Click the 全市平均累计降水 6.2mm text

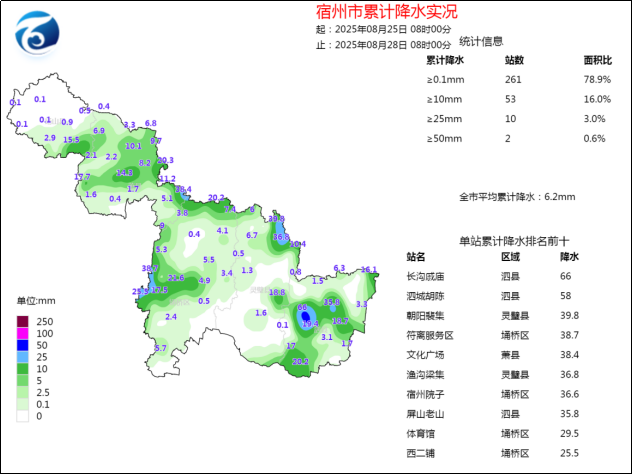click(517, 197)
